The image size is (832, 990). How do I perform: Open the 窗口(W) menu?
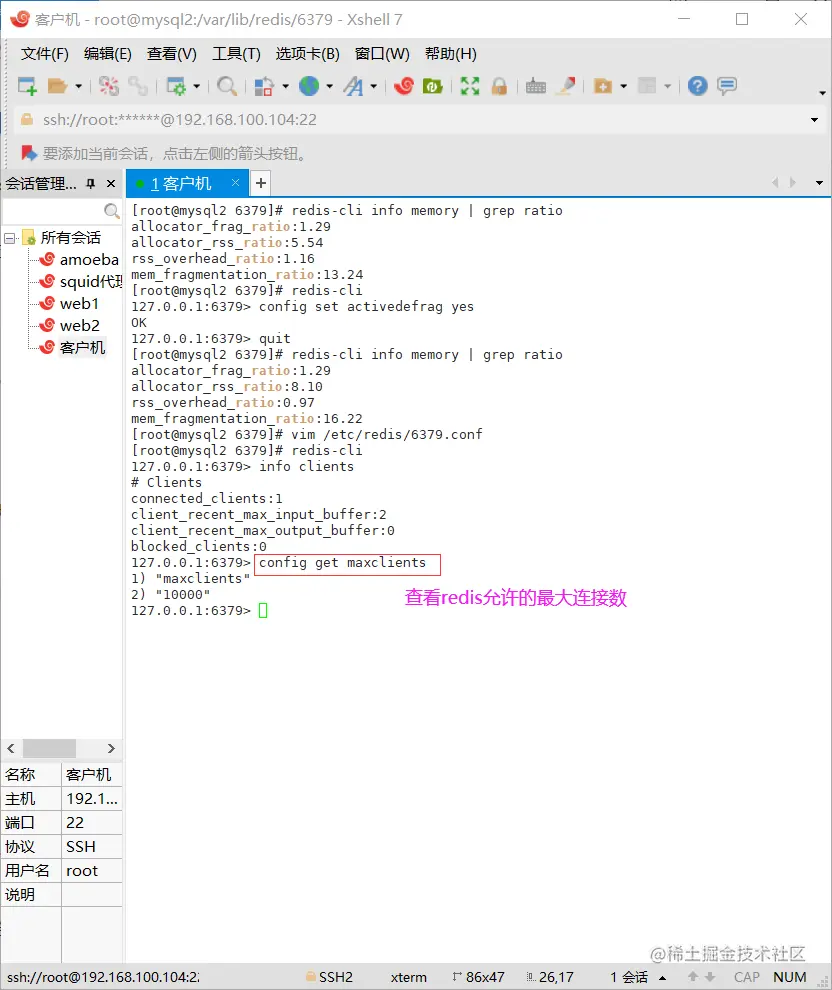[x=382, y=54]
